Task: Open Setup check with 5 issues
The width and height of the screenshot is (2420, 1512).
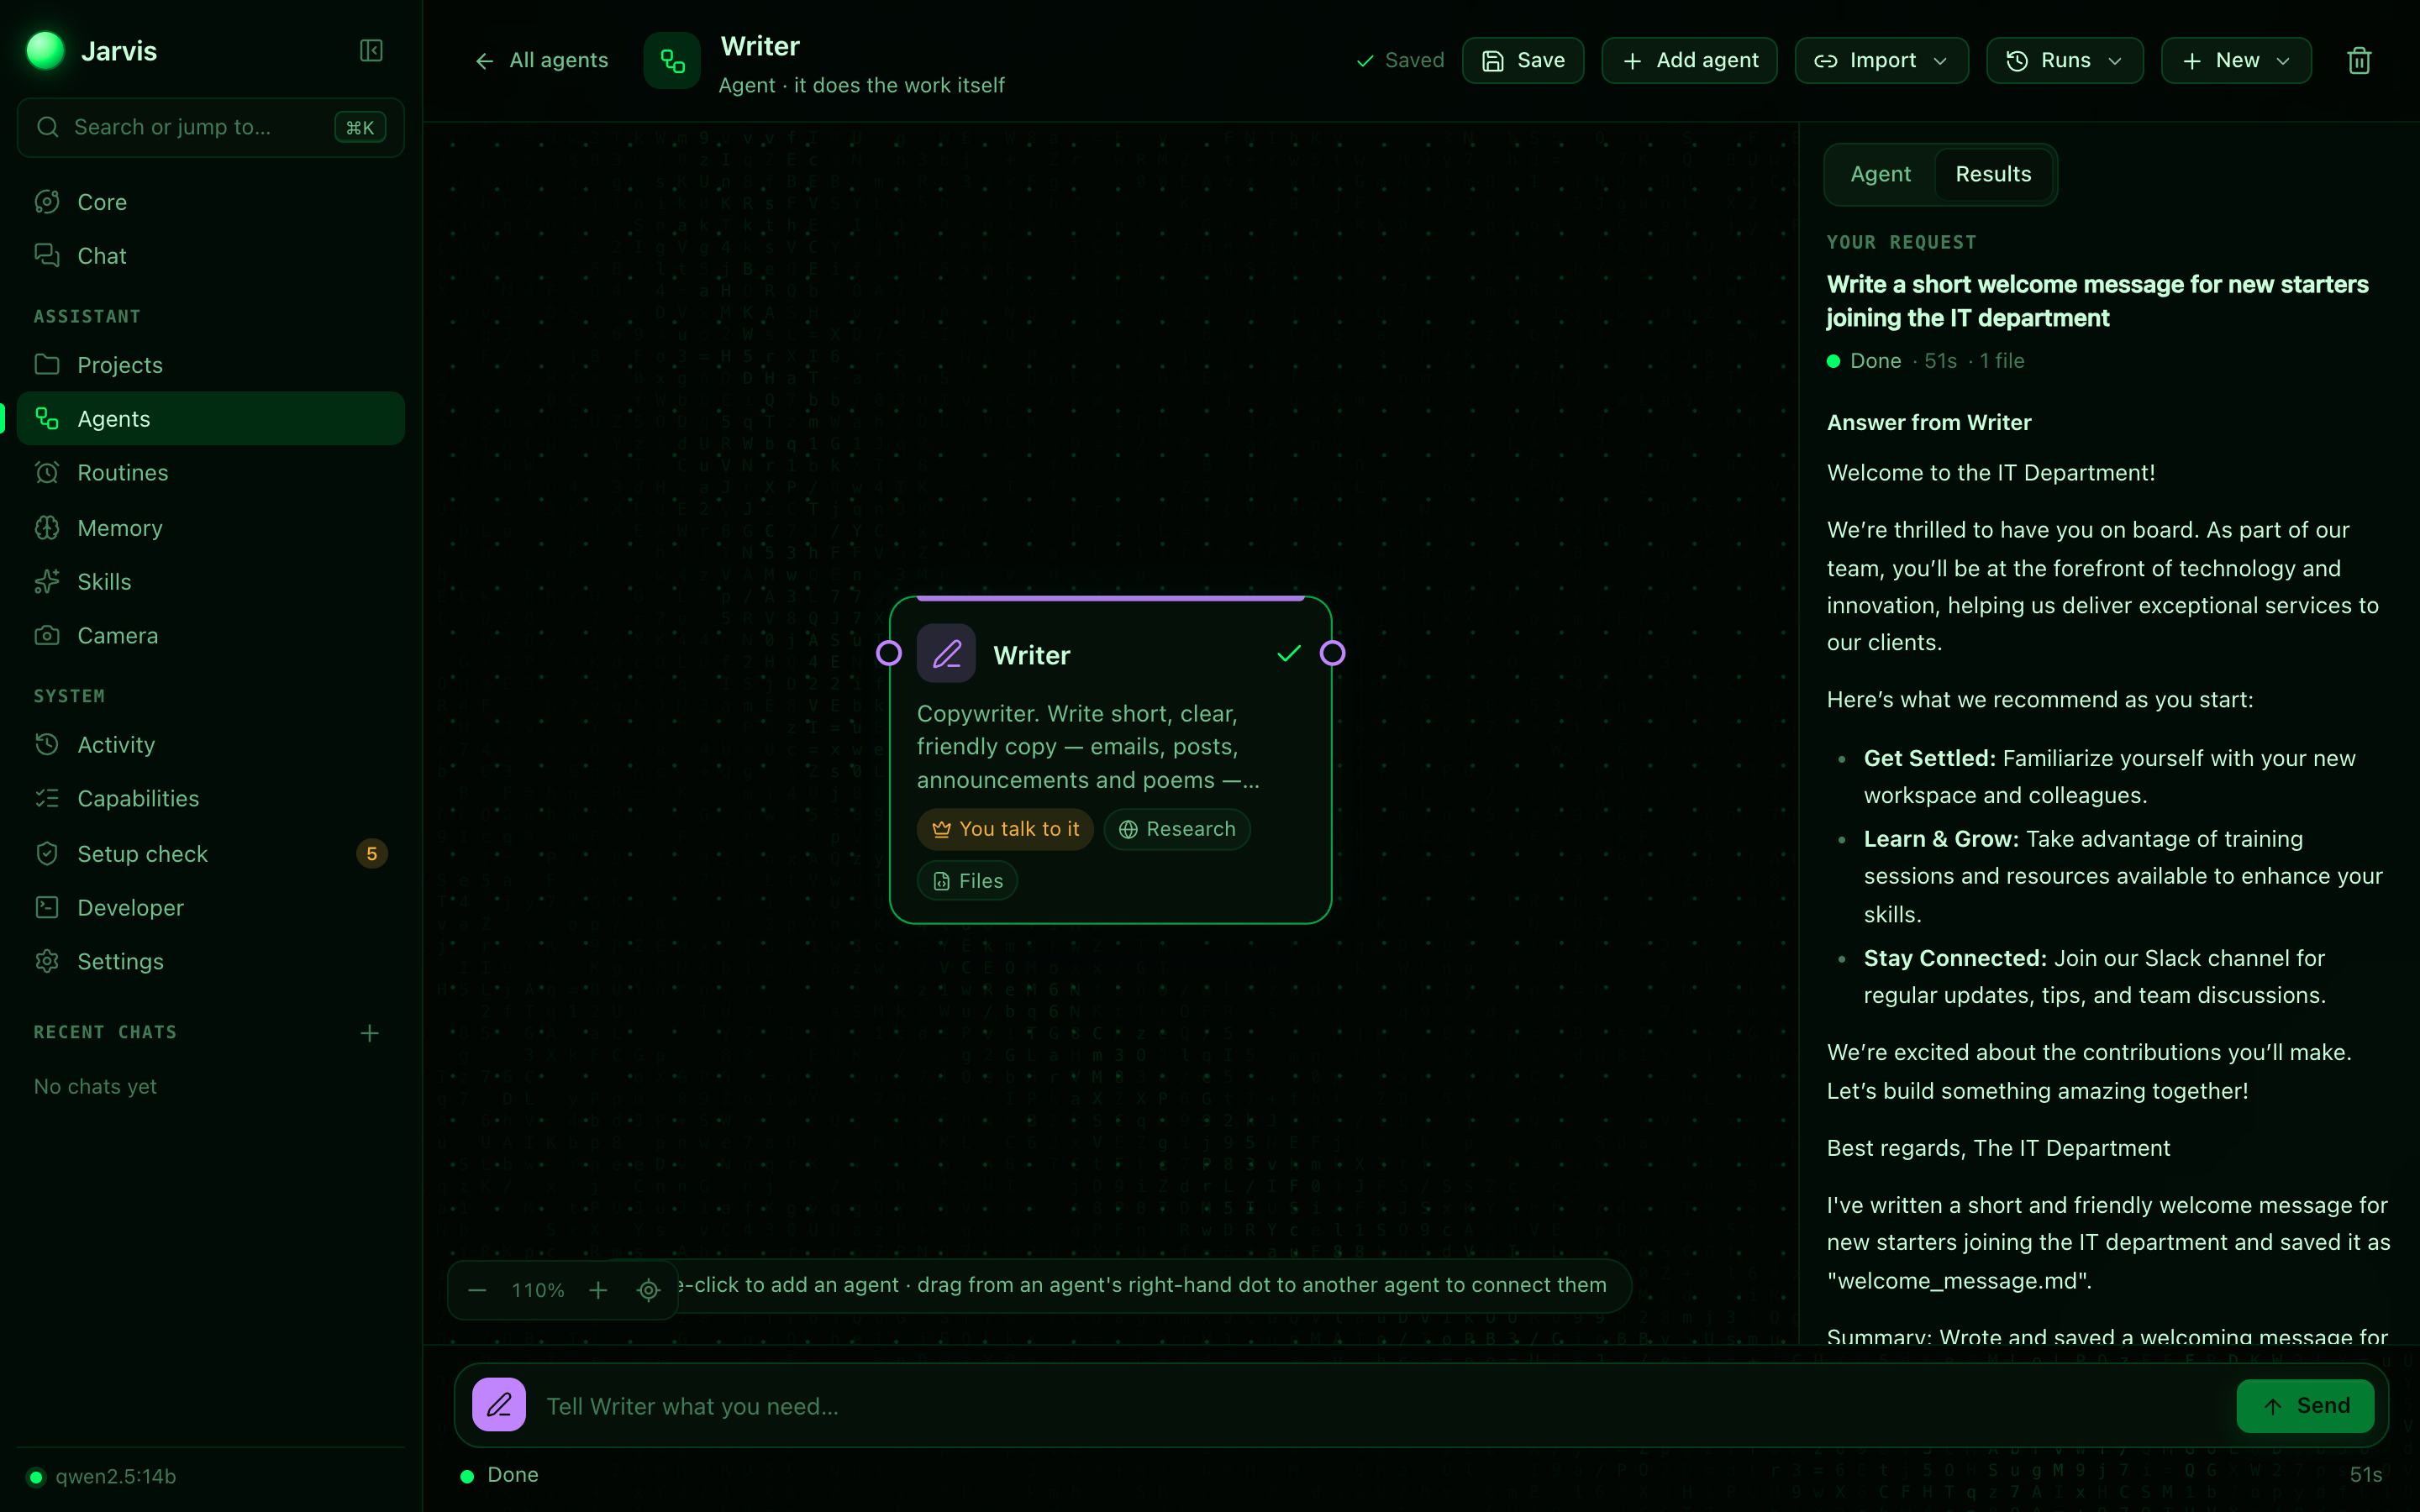Action: pyautogui.click(x=211, y=854)
